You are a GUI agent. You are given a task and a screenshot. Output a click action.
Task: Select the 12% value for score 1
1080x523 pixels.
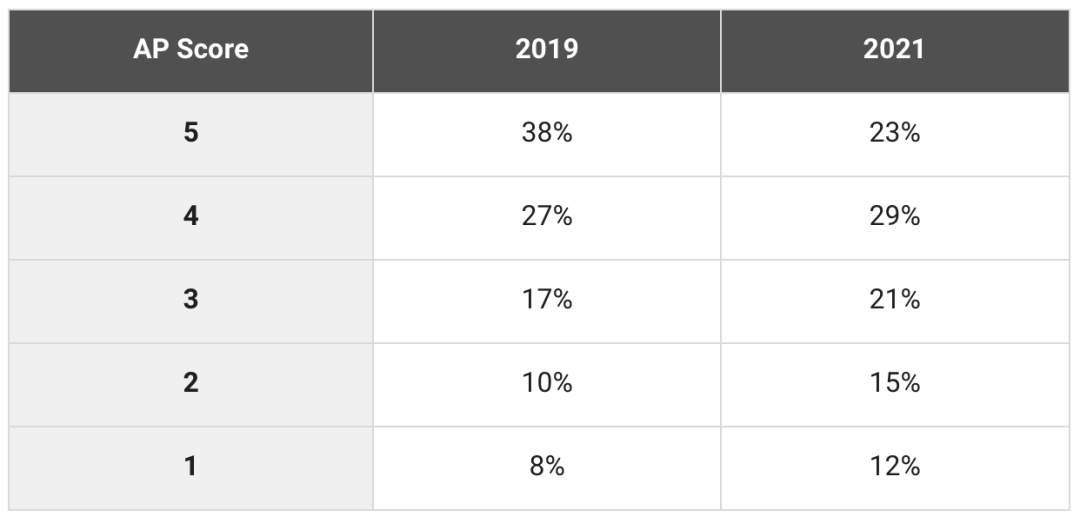(x=894, y=467)
